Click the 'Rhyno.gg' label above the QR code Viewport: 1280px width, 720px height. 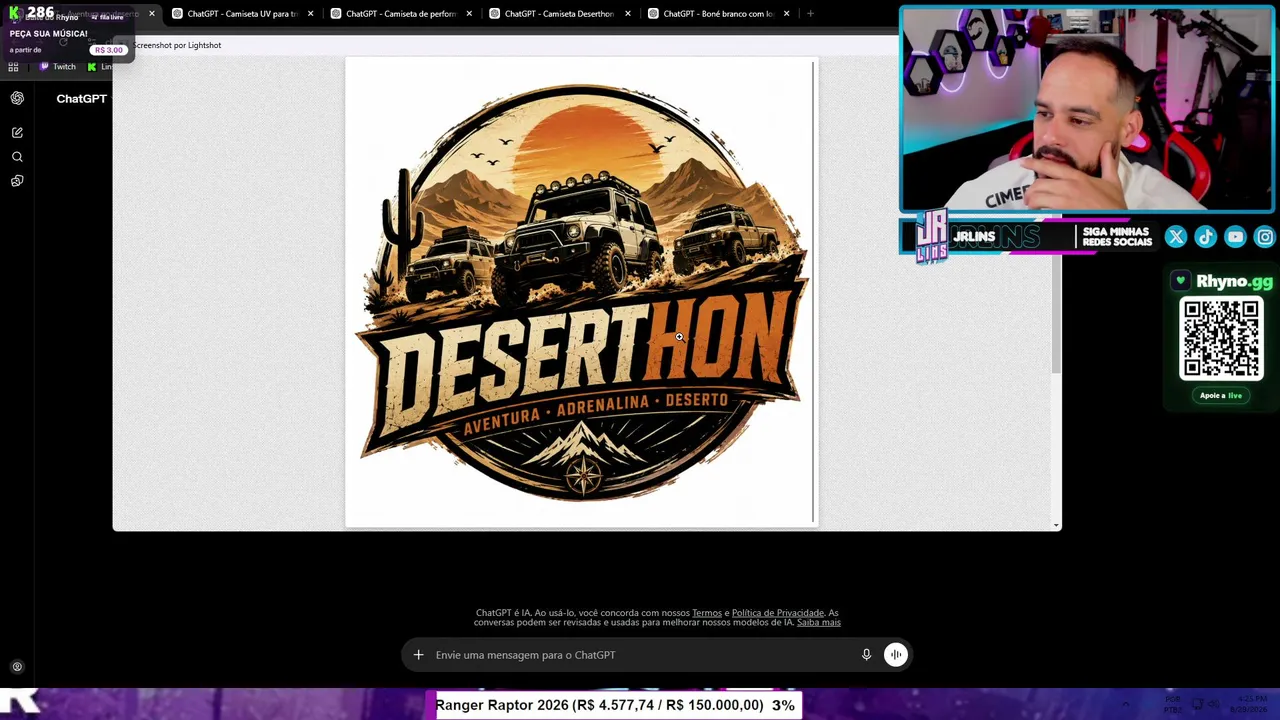point(1234,282)
